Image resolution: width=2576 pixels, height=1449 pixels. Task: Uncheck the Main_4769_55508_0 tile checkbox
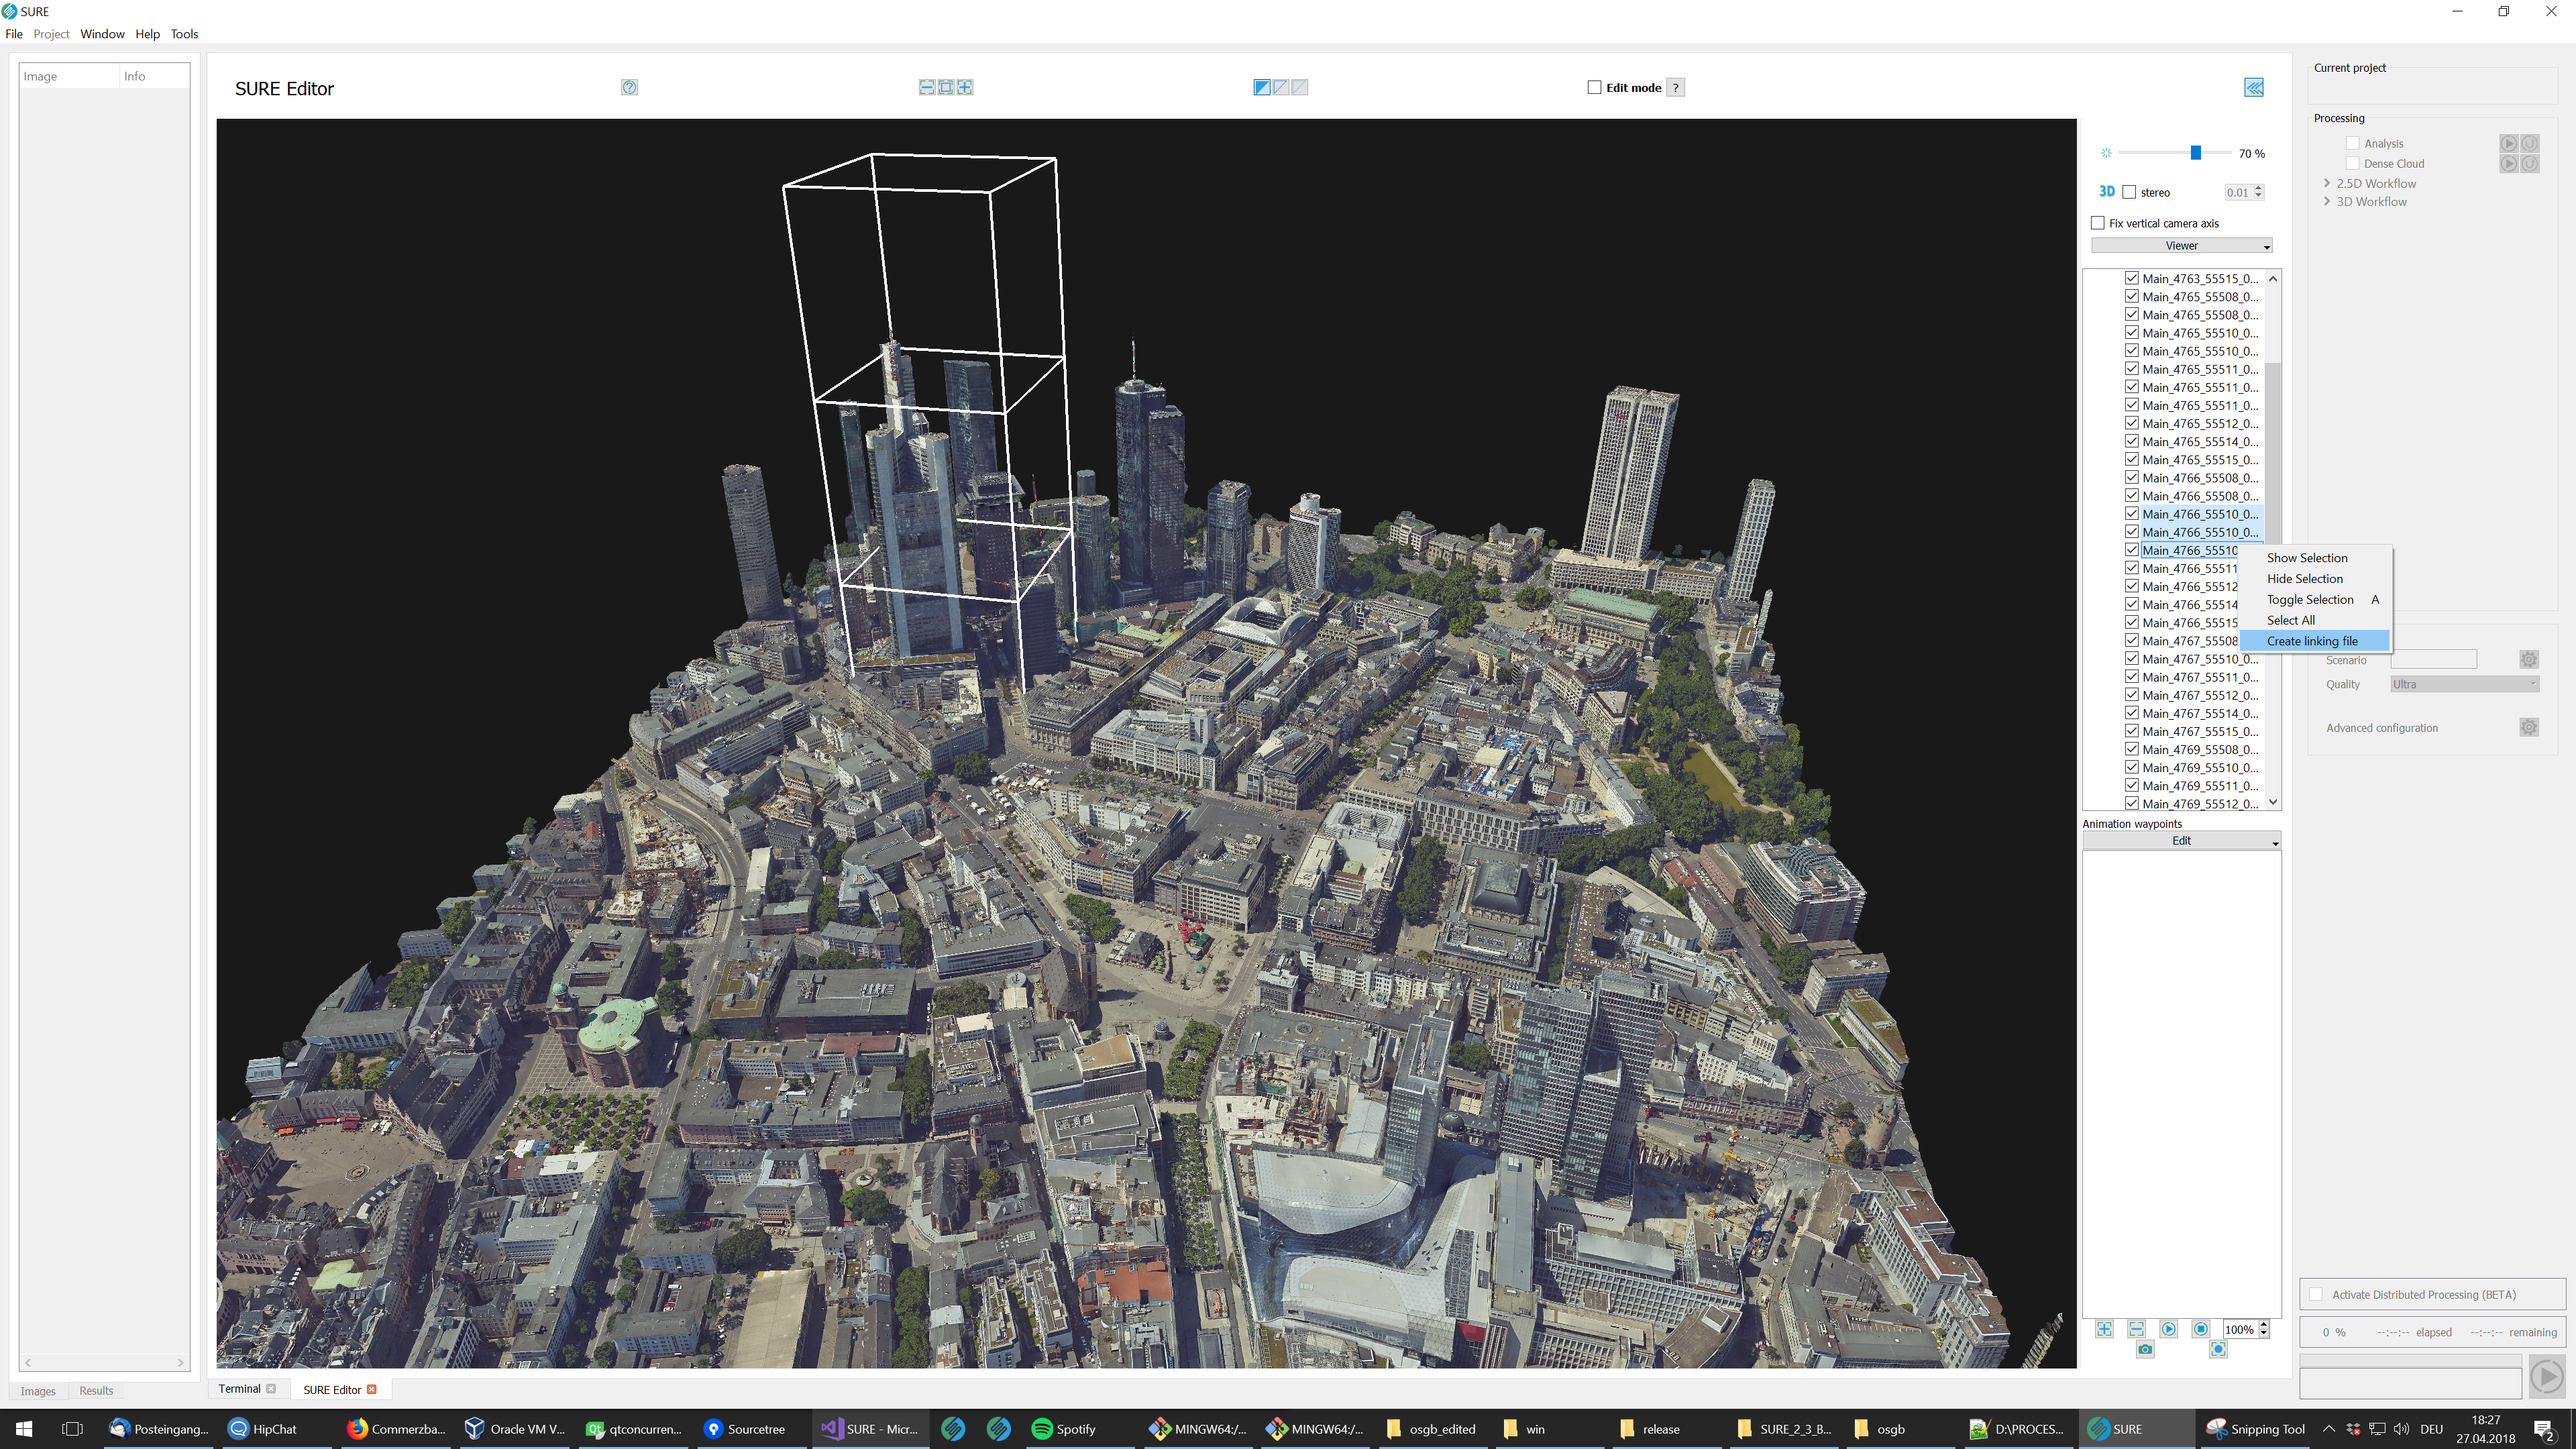[2132, 749]
